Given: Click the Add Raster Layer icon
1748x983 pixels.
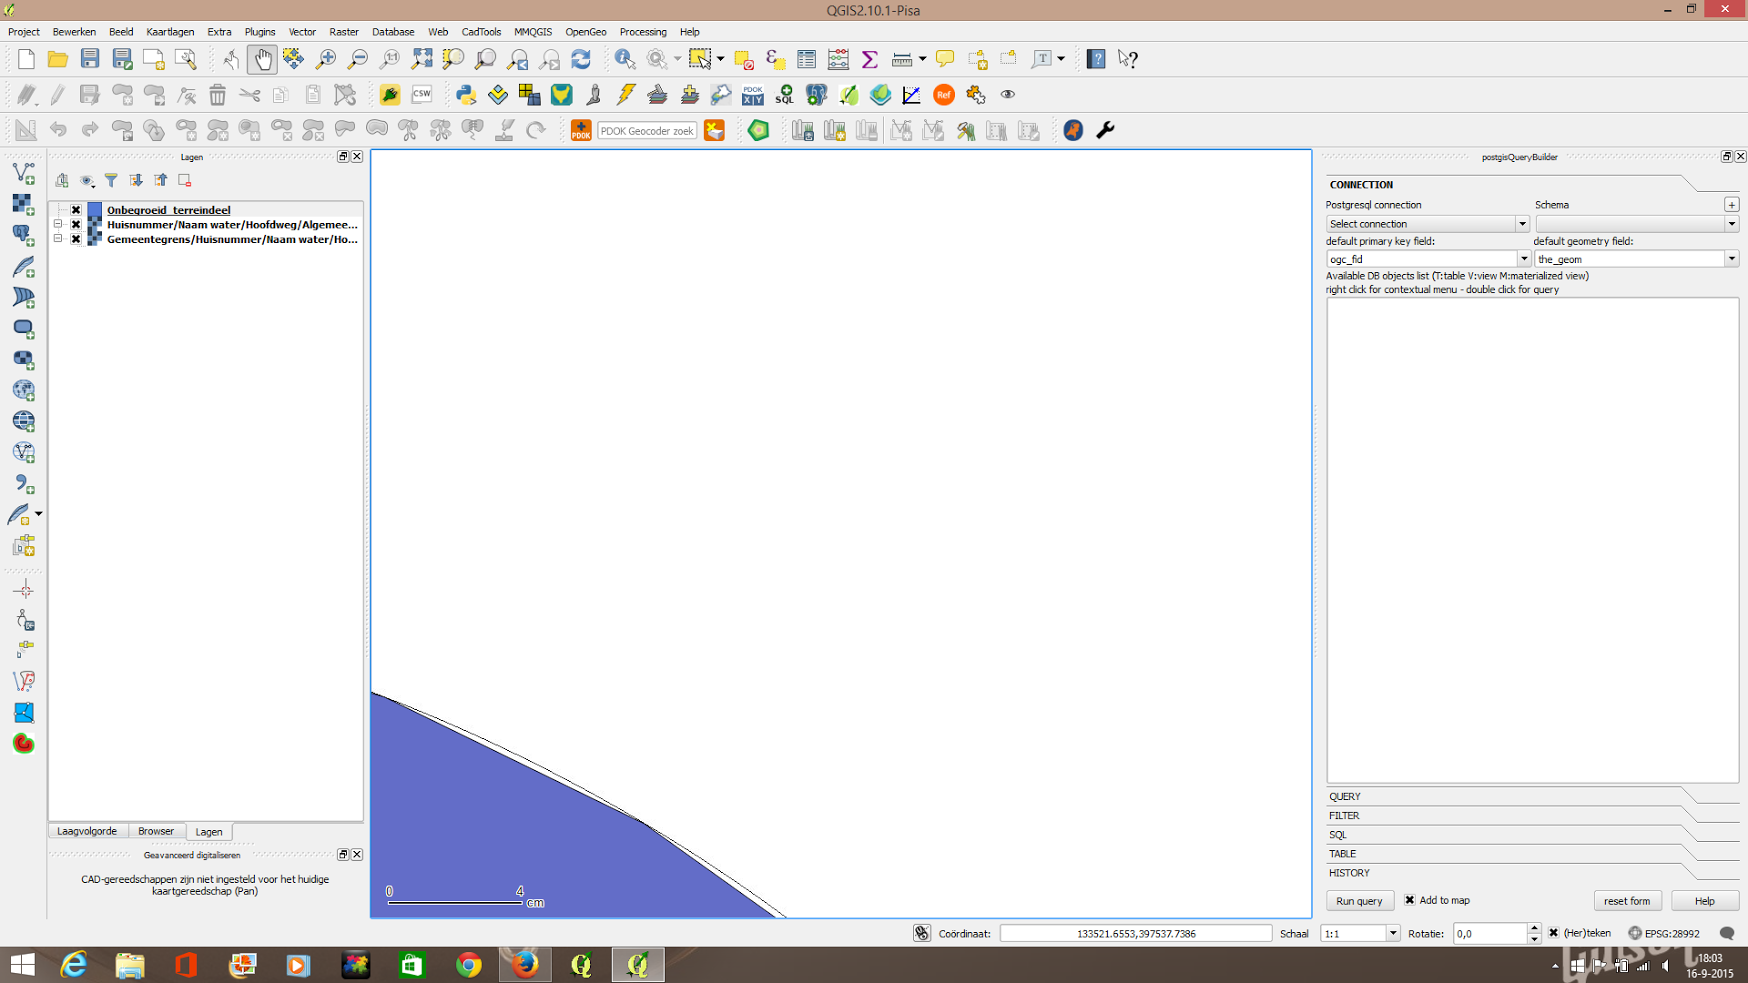Looking at the screenshot, I should point(24,204).
